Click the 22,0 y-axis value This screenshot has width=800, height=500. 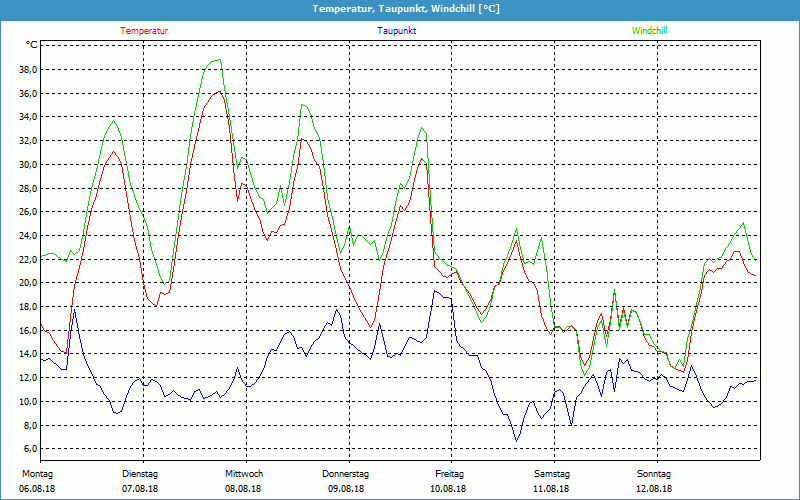[28, 259]
